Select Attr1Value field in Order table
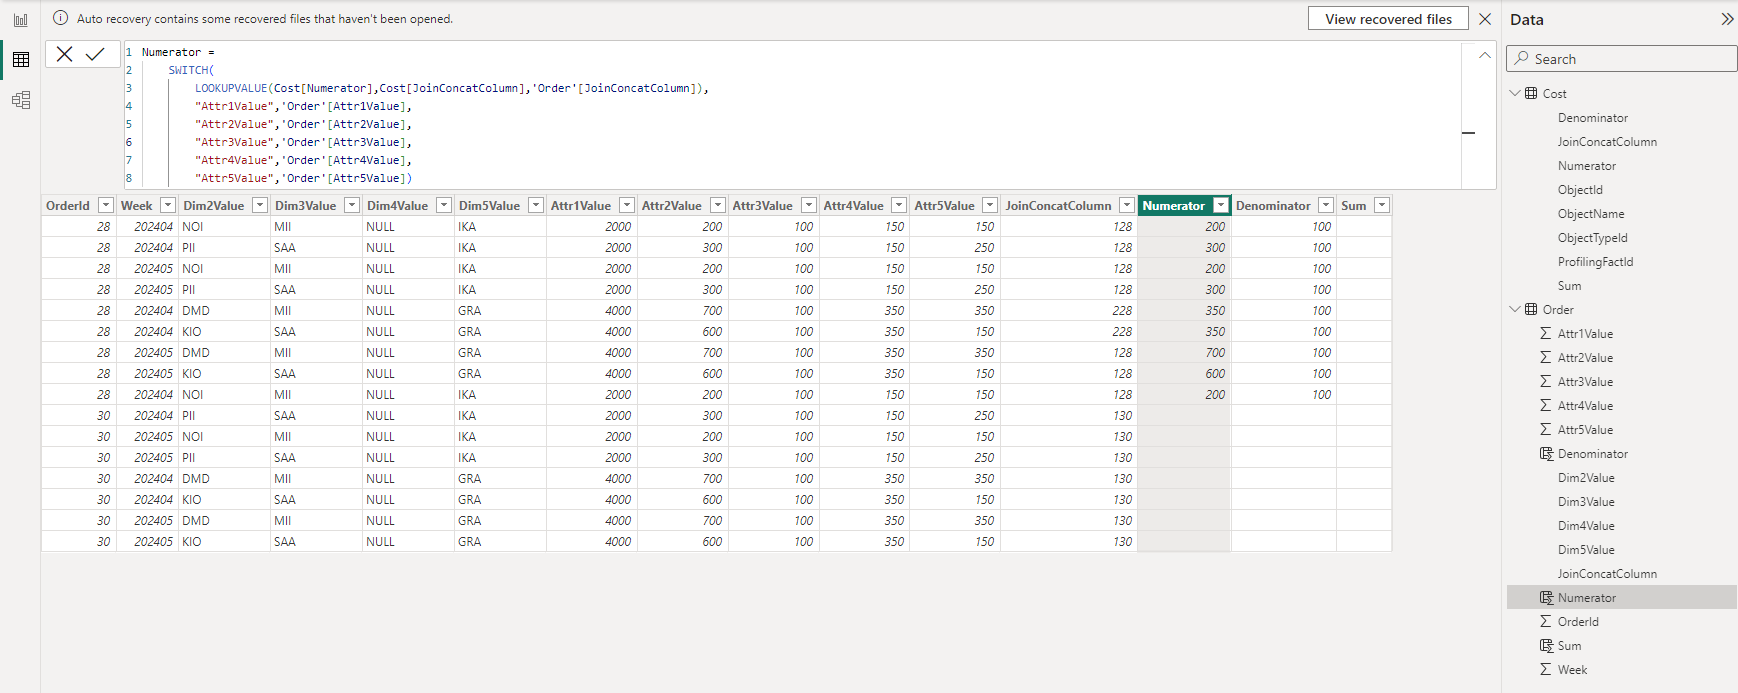The image size is (1738, 693). (x=1585, y=334)
